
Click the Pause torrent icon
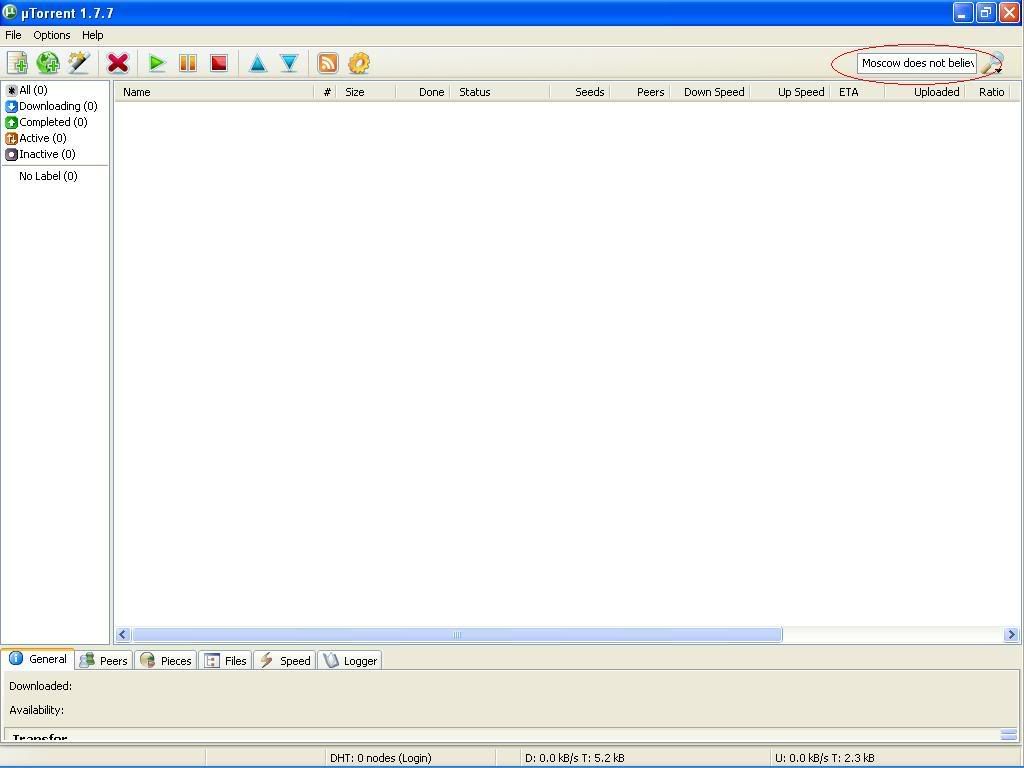click(x=187, y=63)
